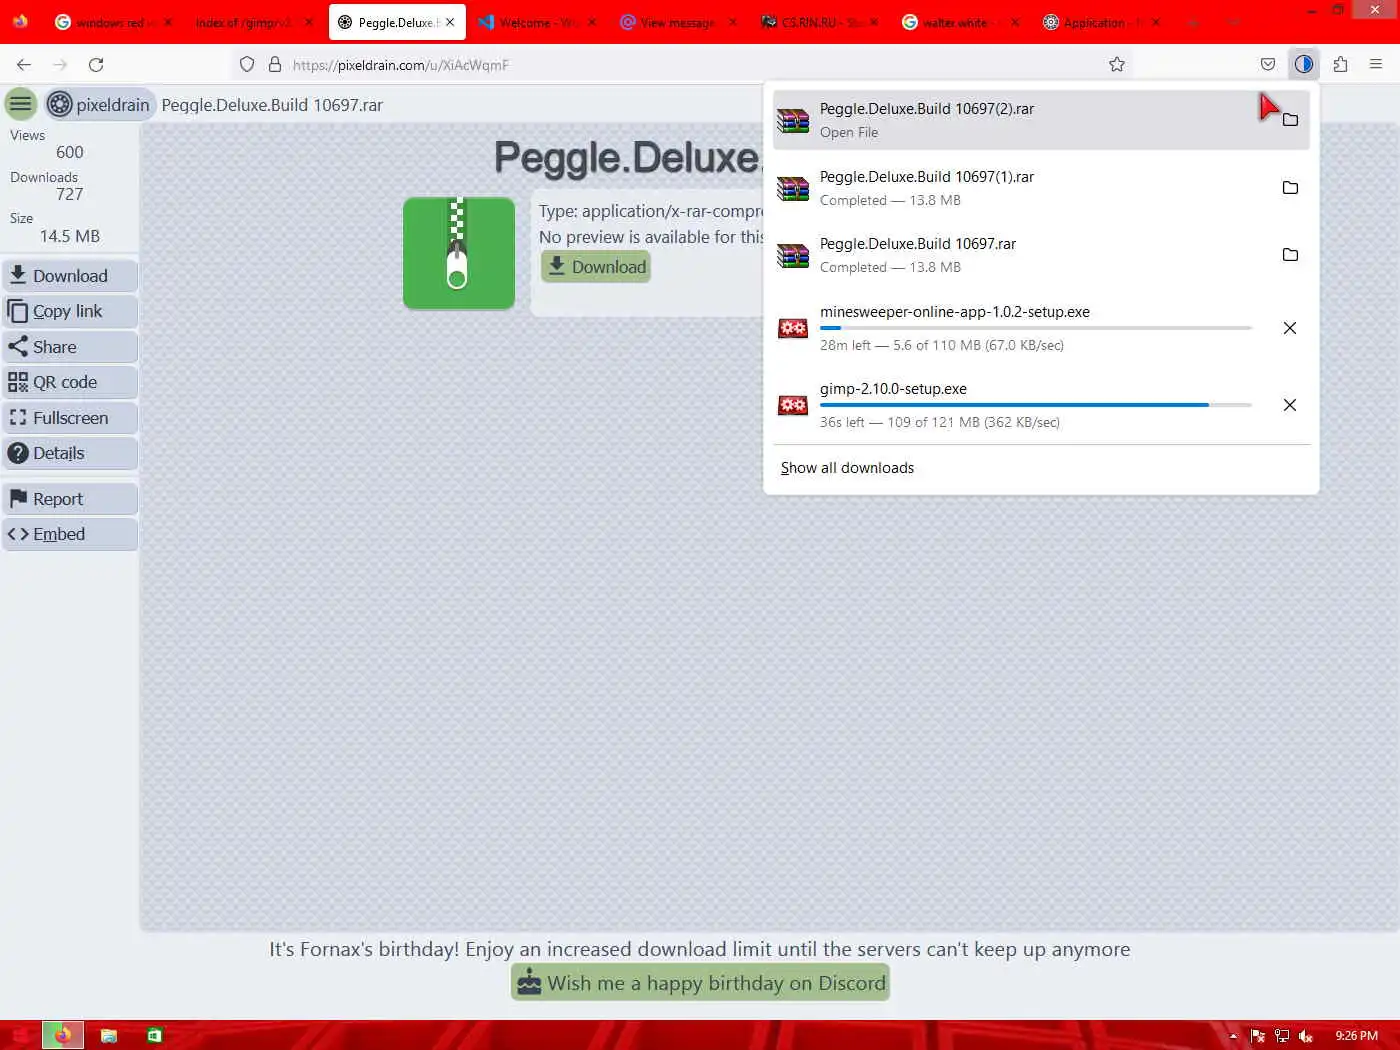Click the pixeldrain home logo
The width and height of the screenshot is (1400, 1050).
[100, 104]
